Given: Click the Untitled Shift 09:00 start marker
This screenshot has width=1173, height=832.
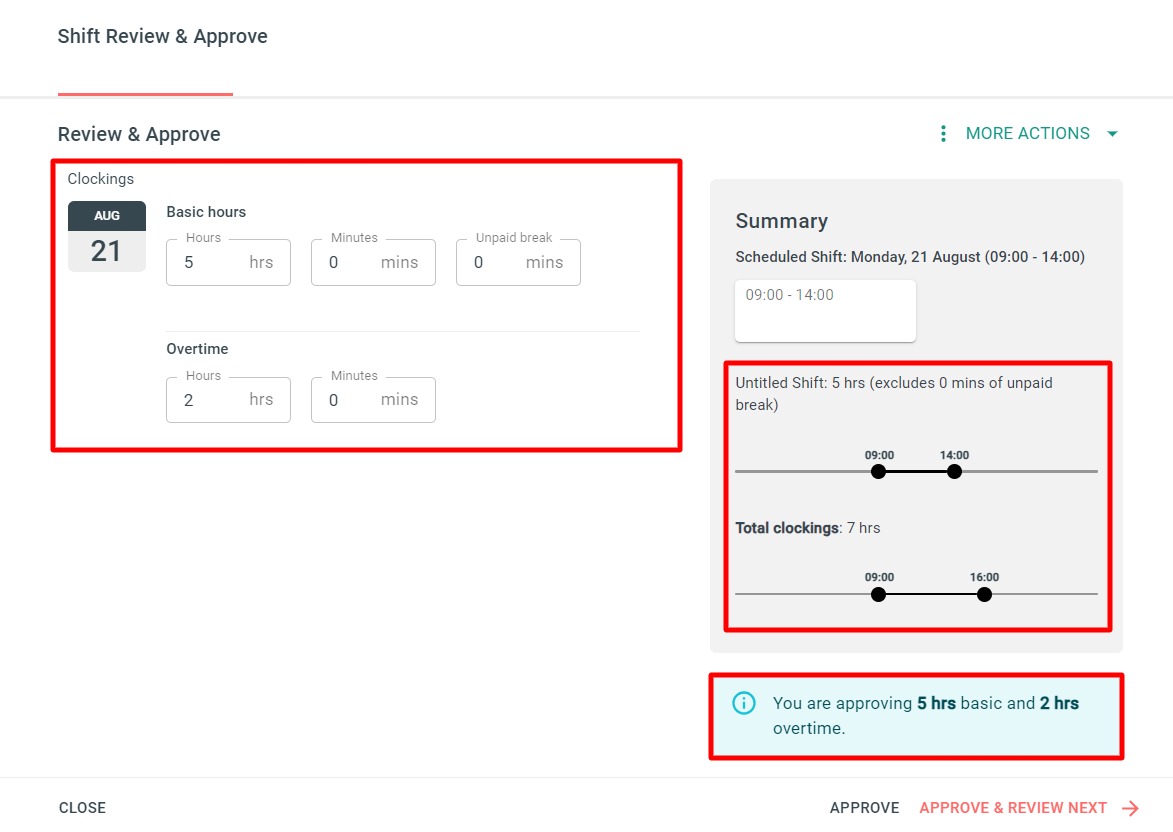Looking at the screenshot, I should point(878,471).
